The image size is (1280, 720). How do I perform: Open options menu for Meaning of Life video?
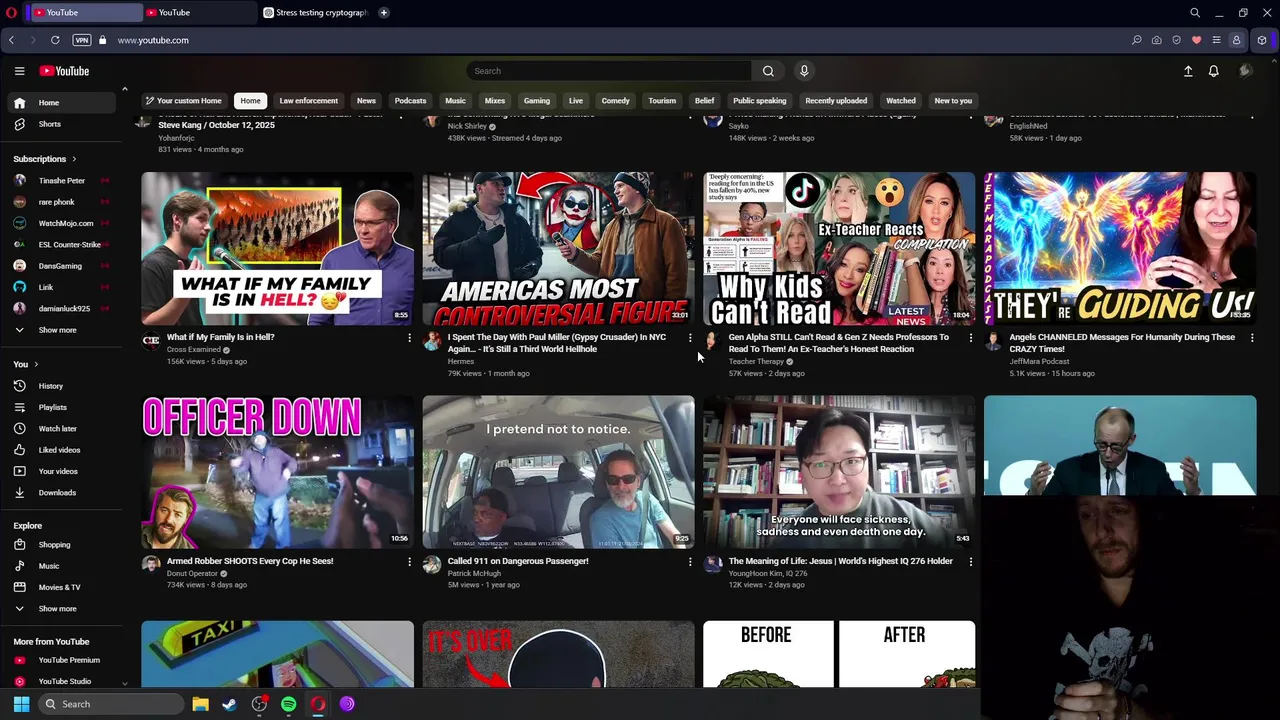(x=970, y=562)
